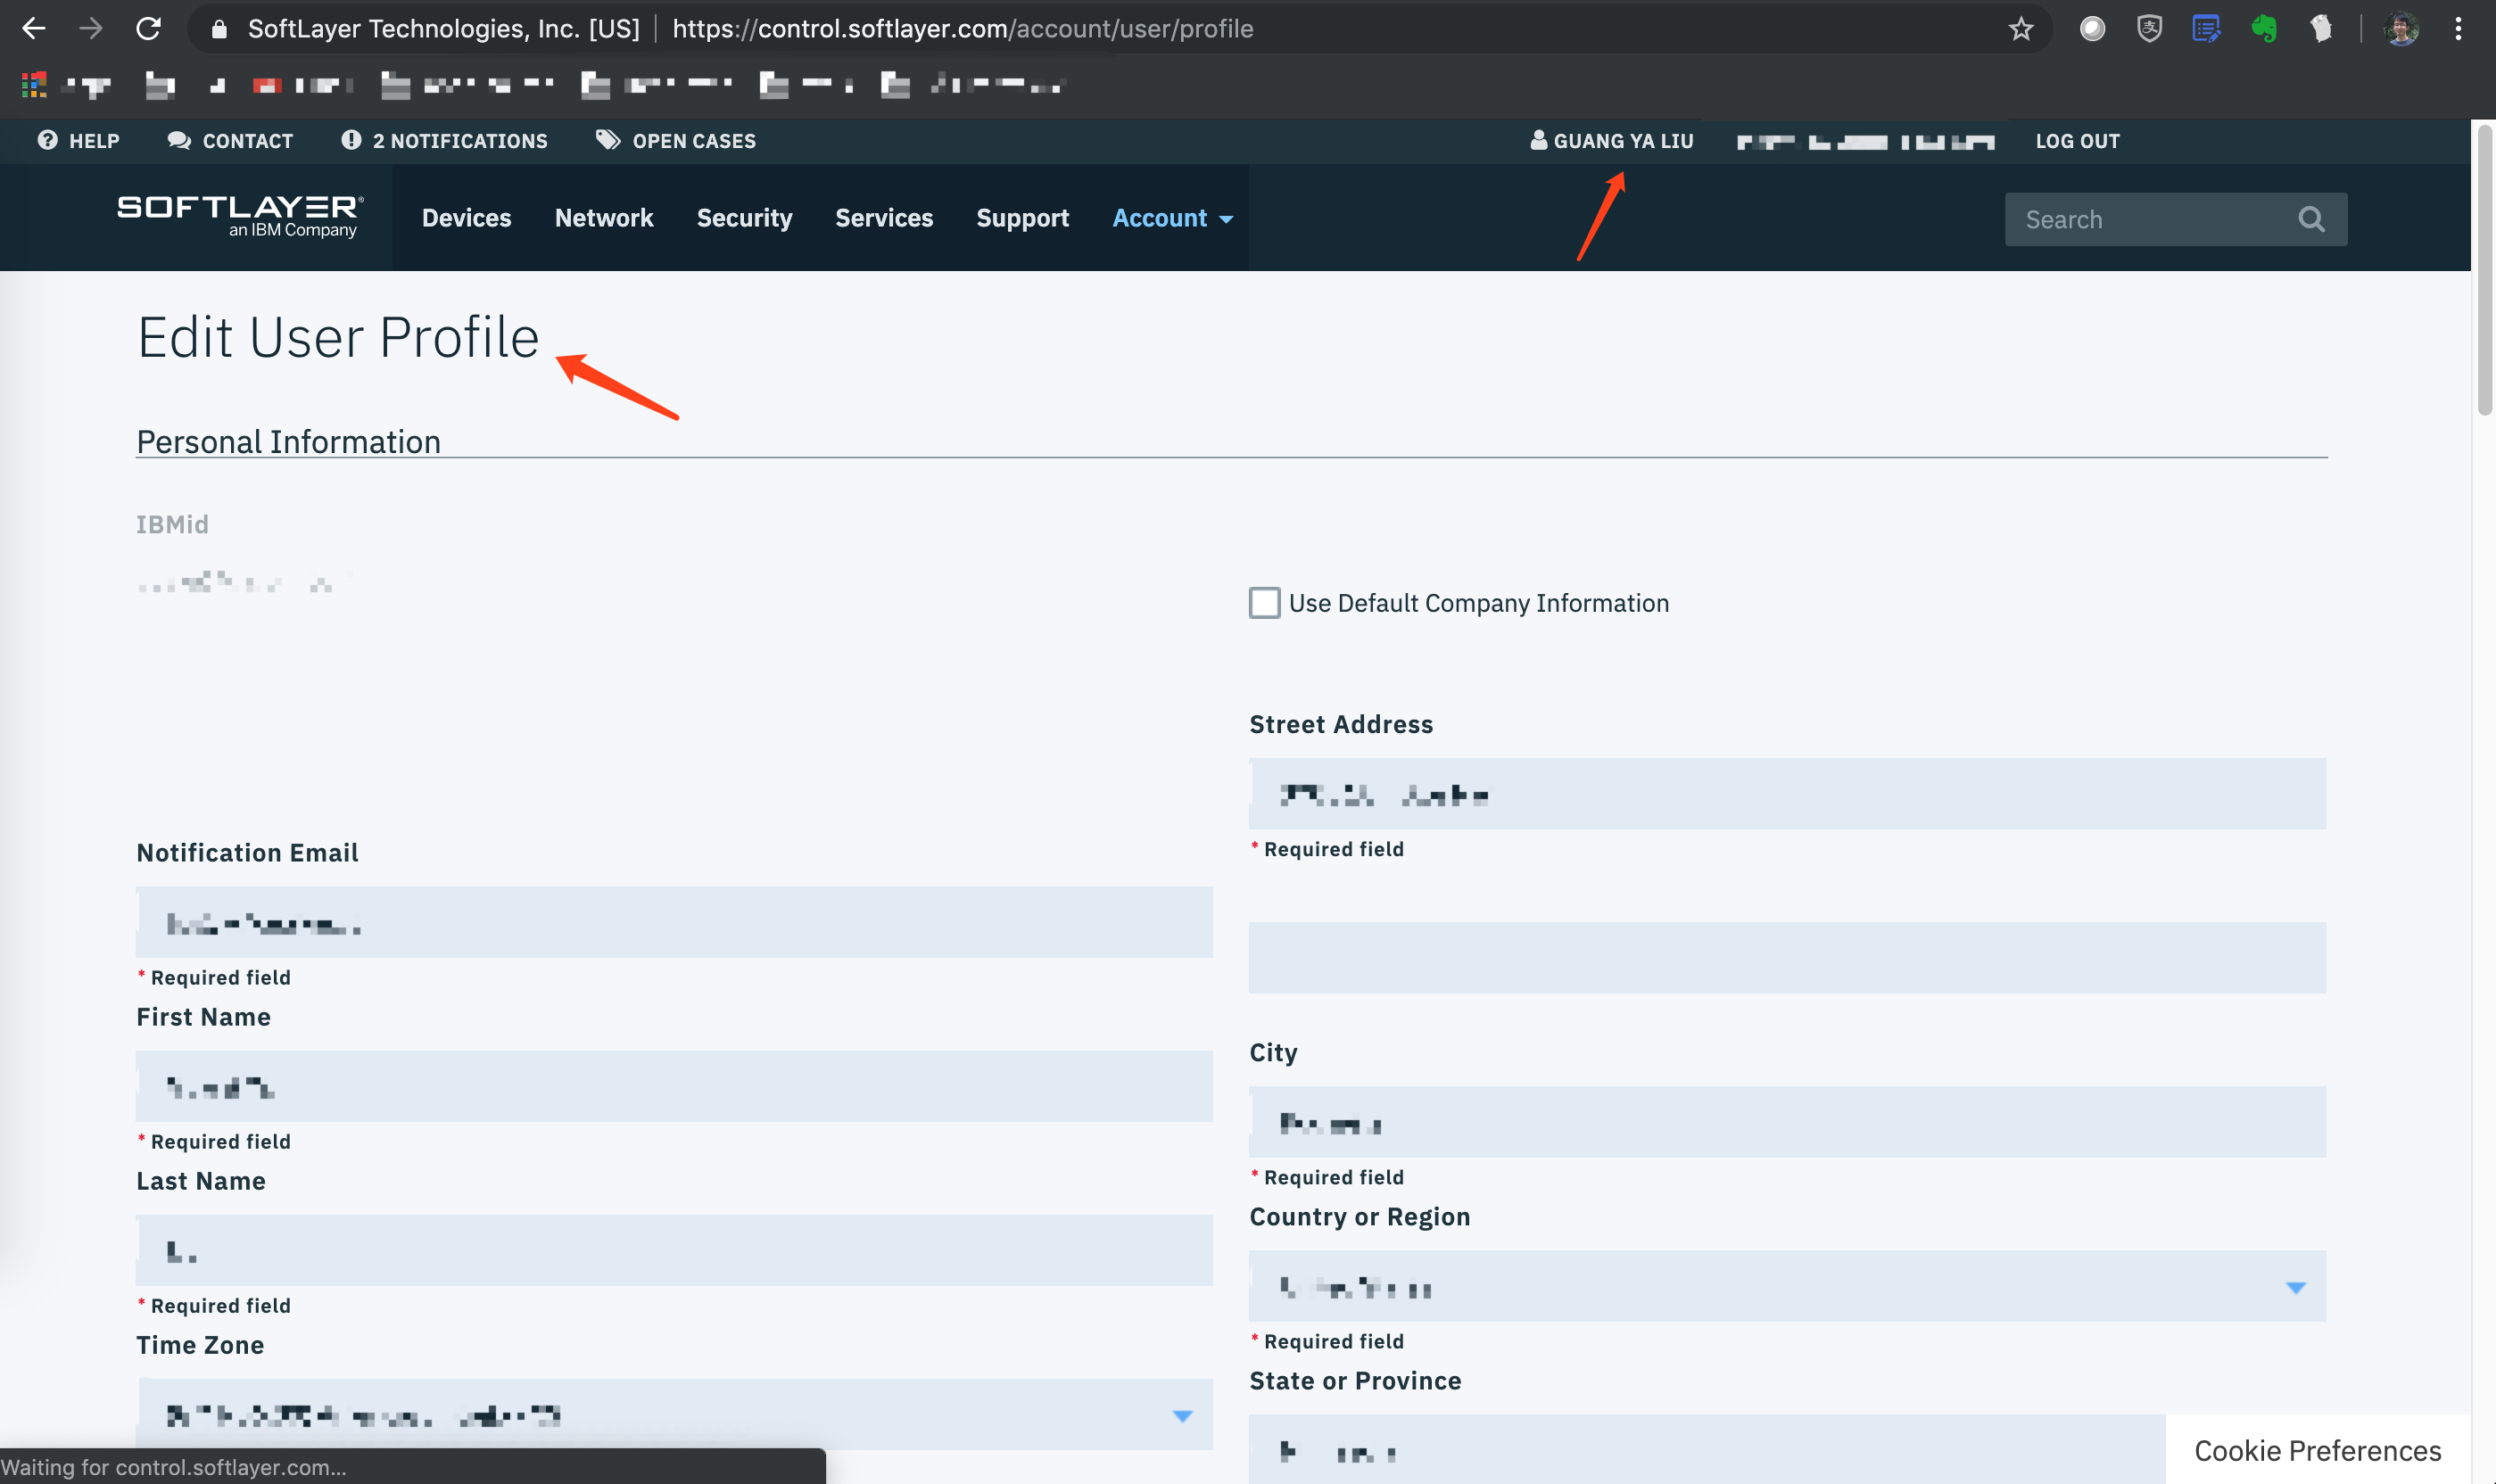Click the LOG OUT link

click(2077, 141)
